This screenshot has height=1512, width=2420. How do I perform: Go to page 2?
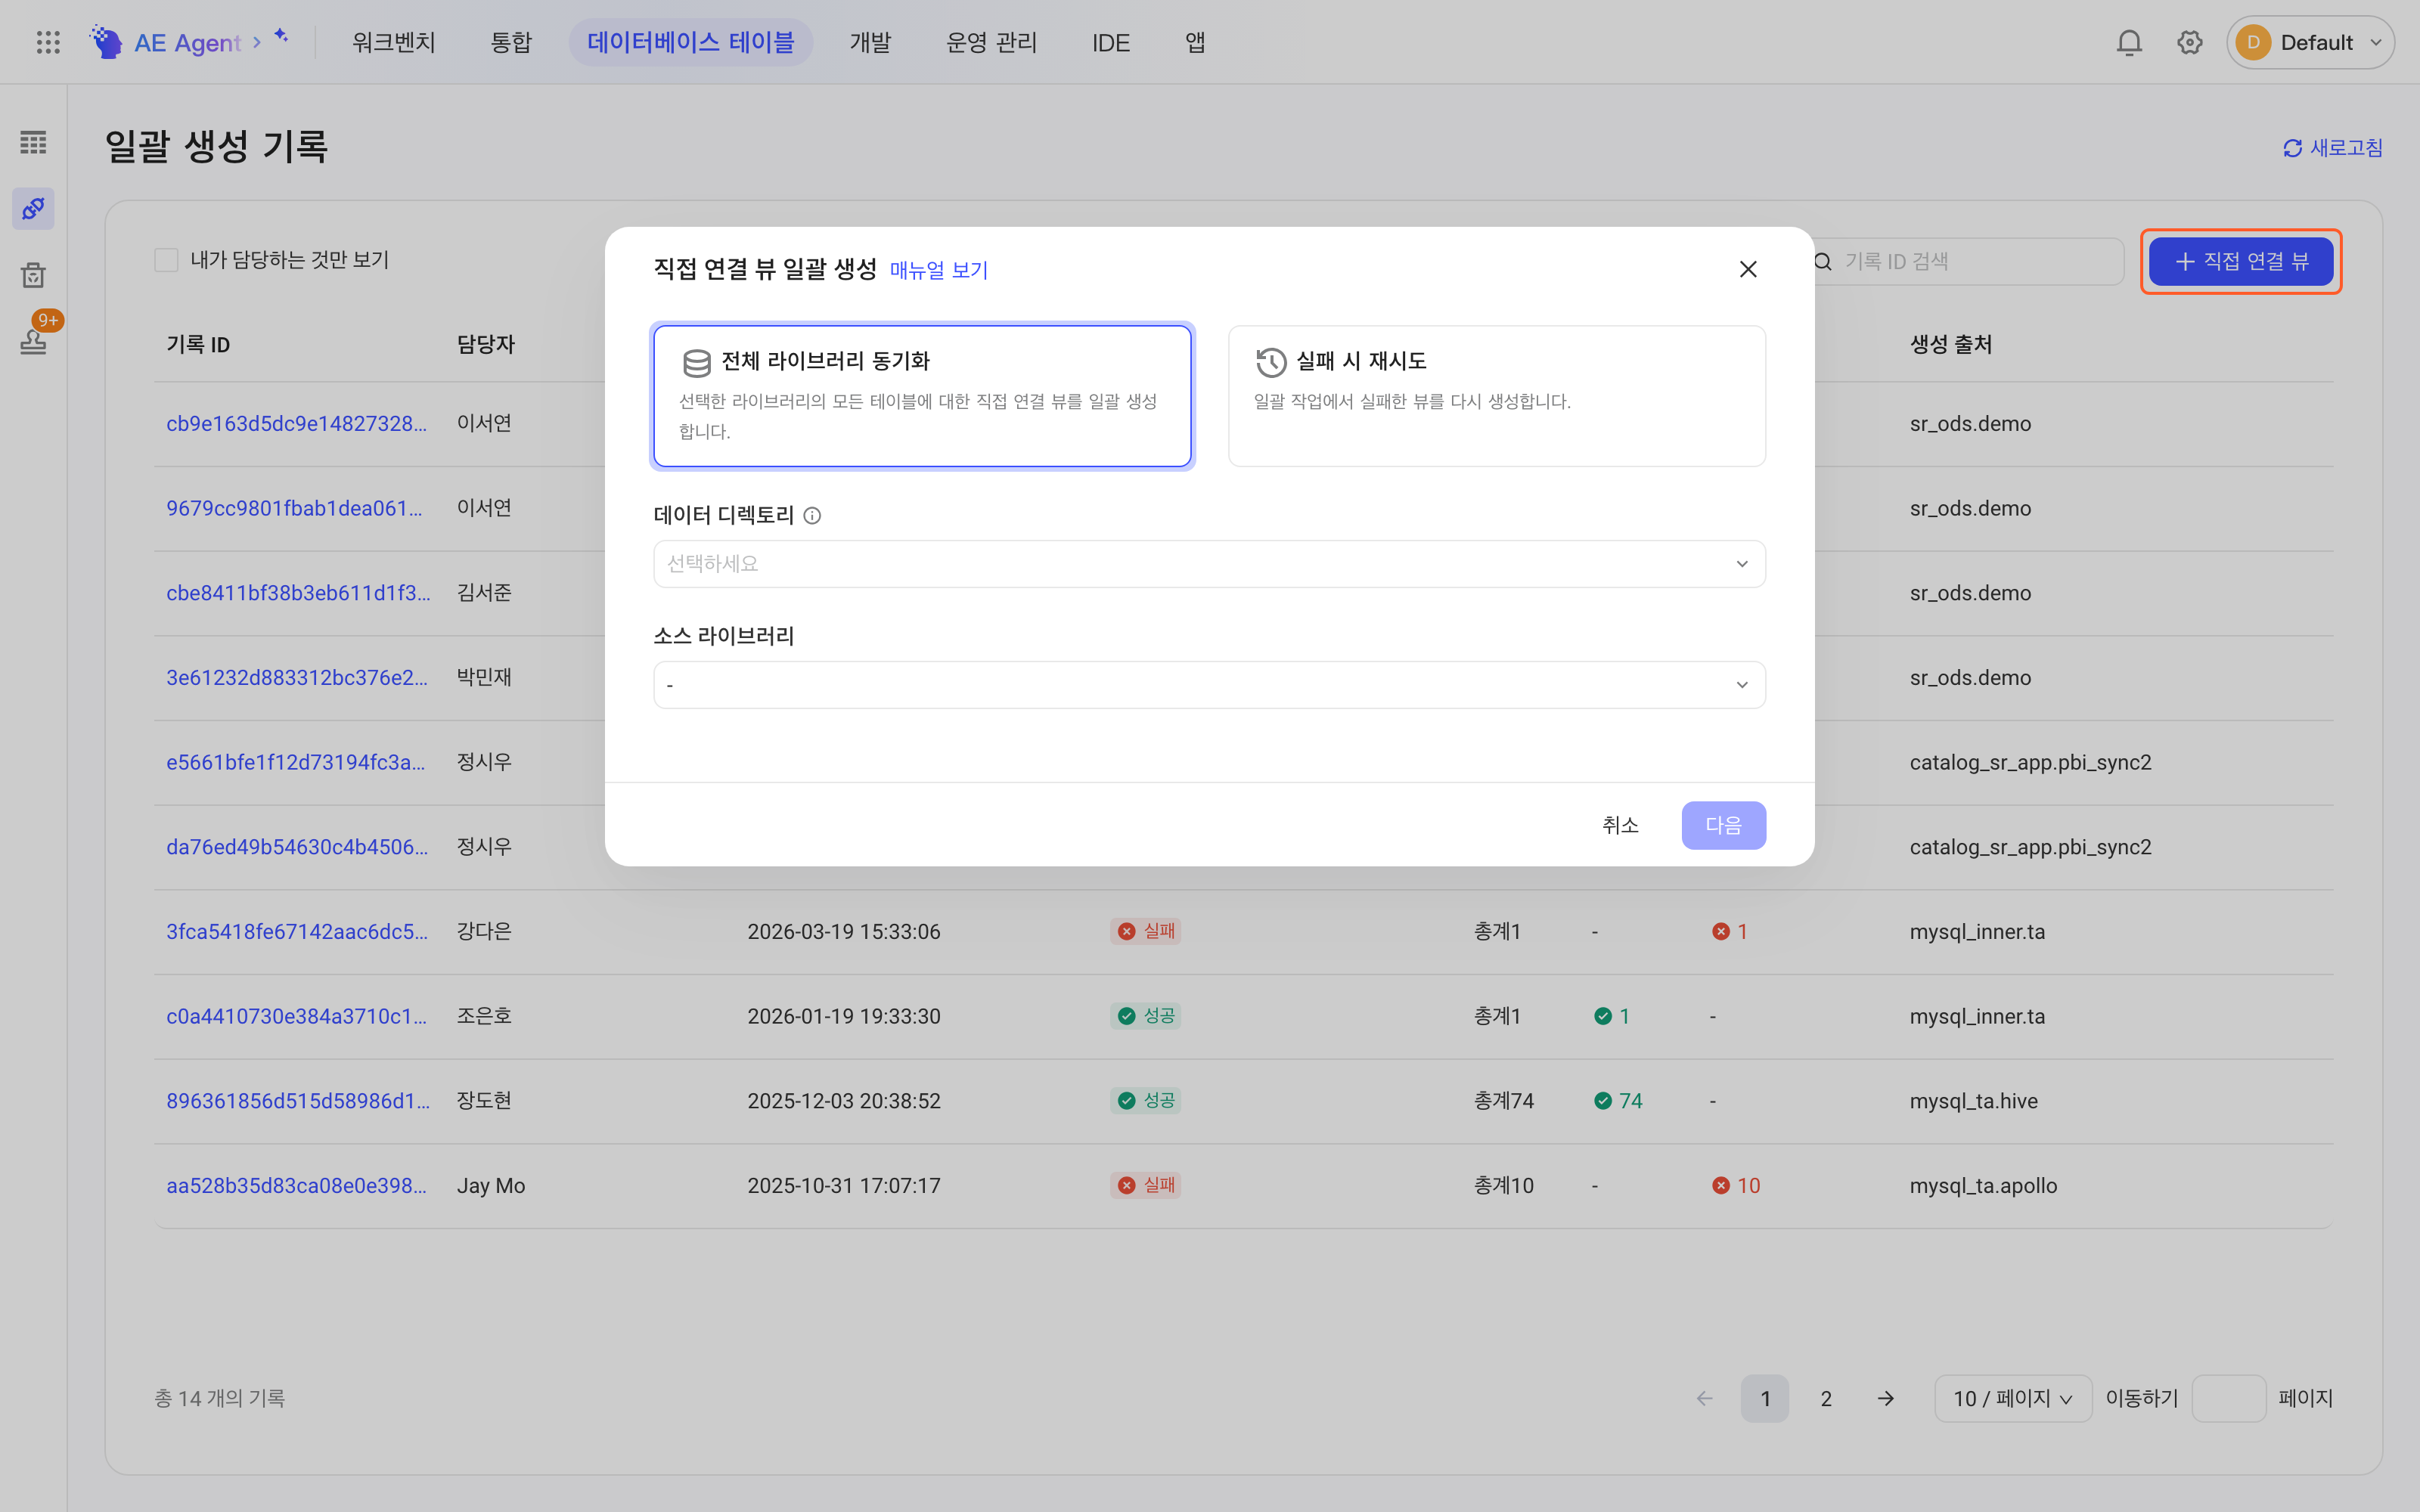point(1826,1398)
